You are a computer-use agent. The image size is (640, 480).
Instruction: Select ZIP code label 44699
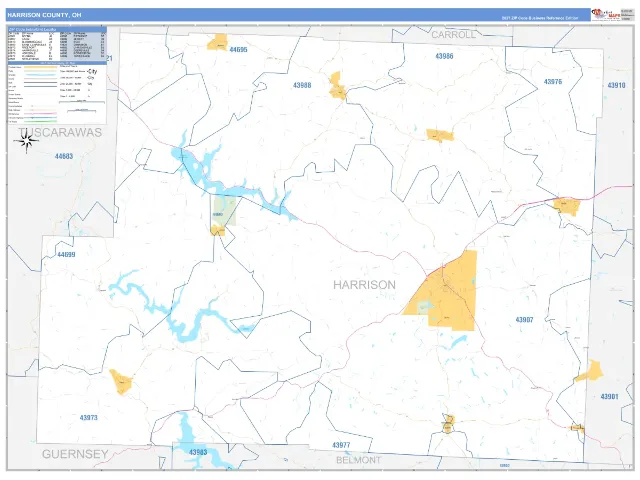66,255
